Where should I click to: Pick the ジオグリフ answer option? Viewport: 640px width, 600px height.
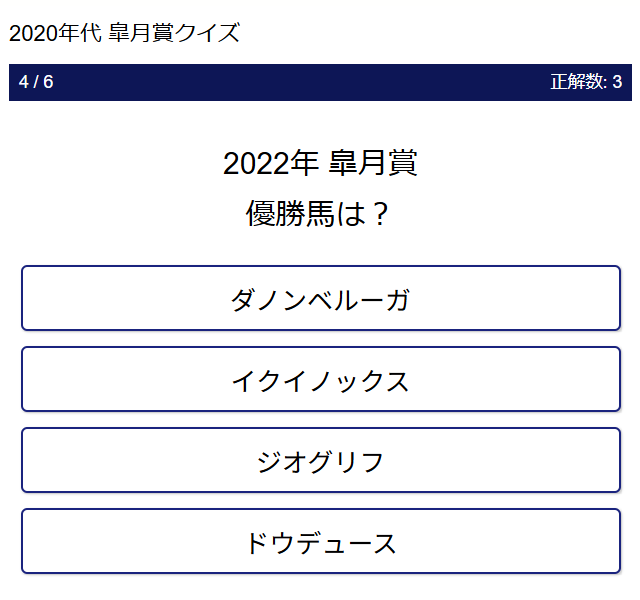click(x=320, y=460)
